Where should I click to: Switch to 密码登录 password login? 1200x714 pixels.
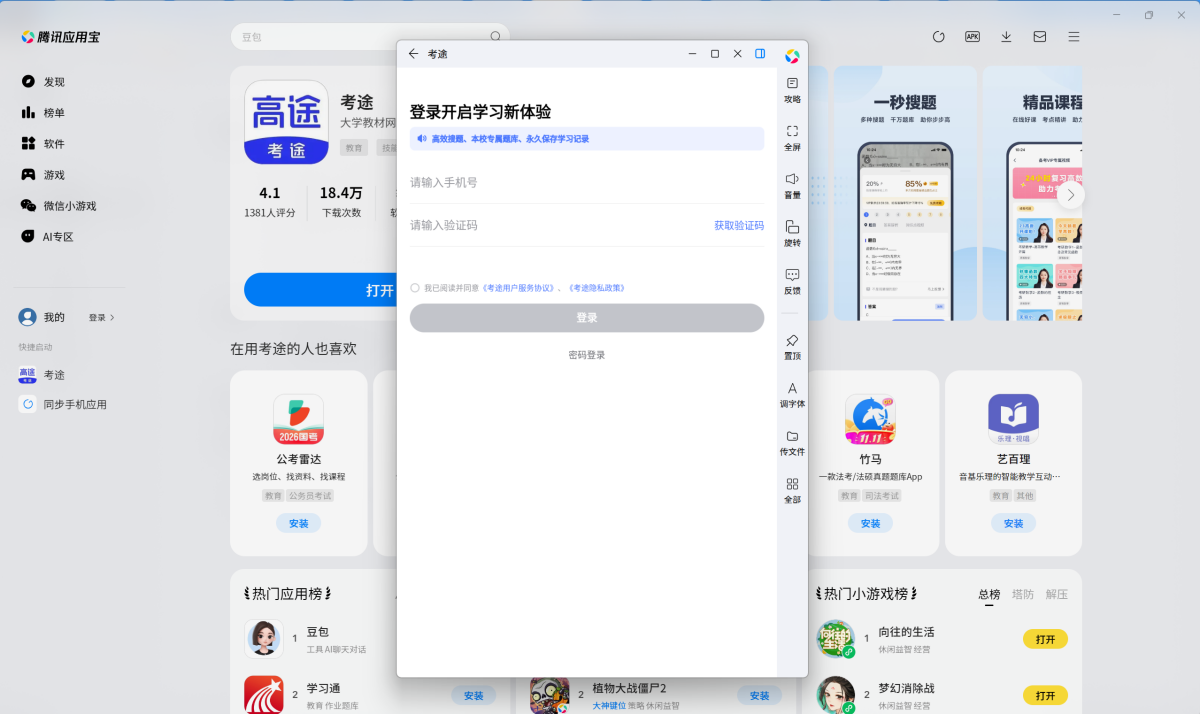click(x=586, y=354)
